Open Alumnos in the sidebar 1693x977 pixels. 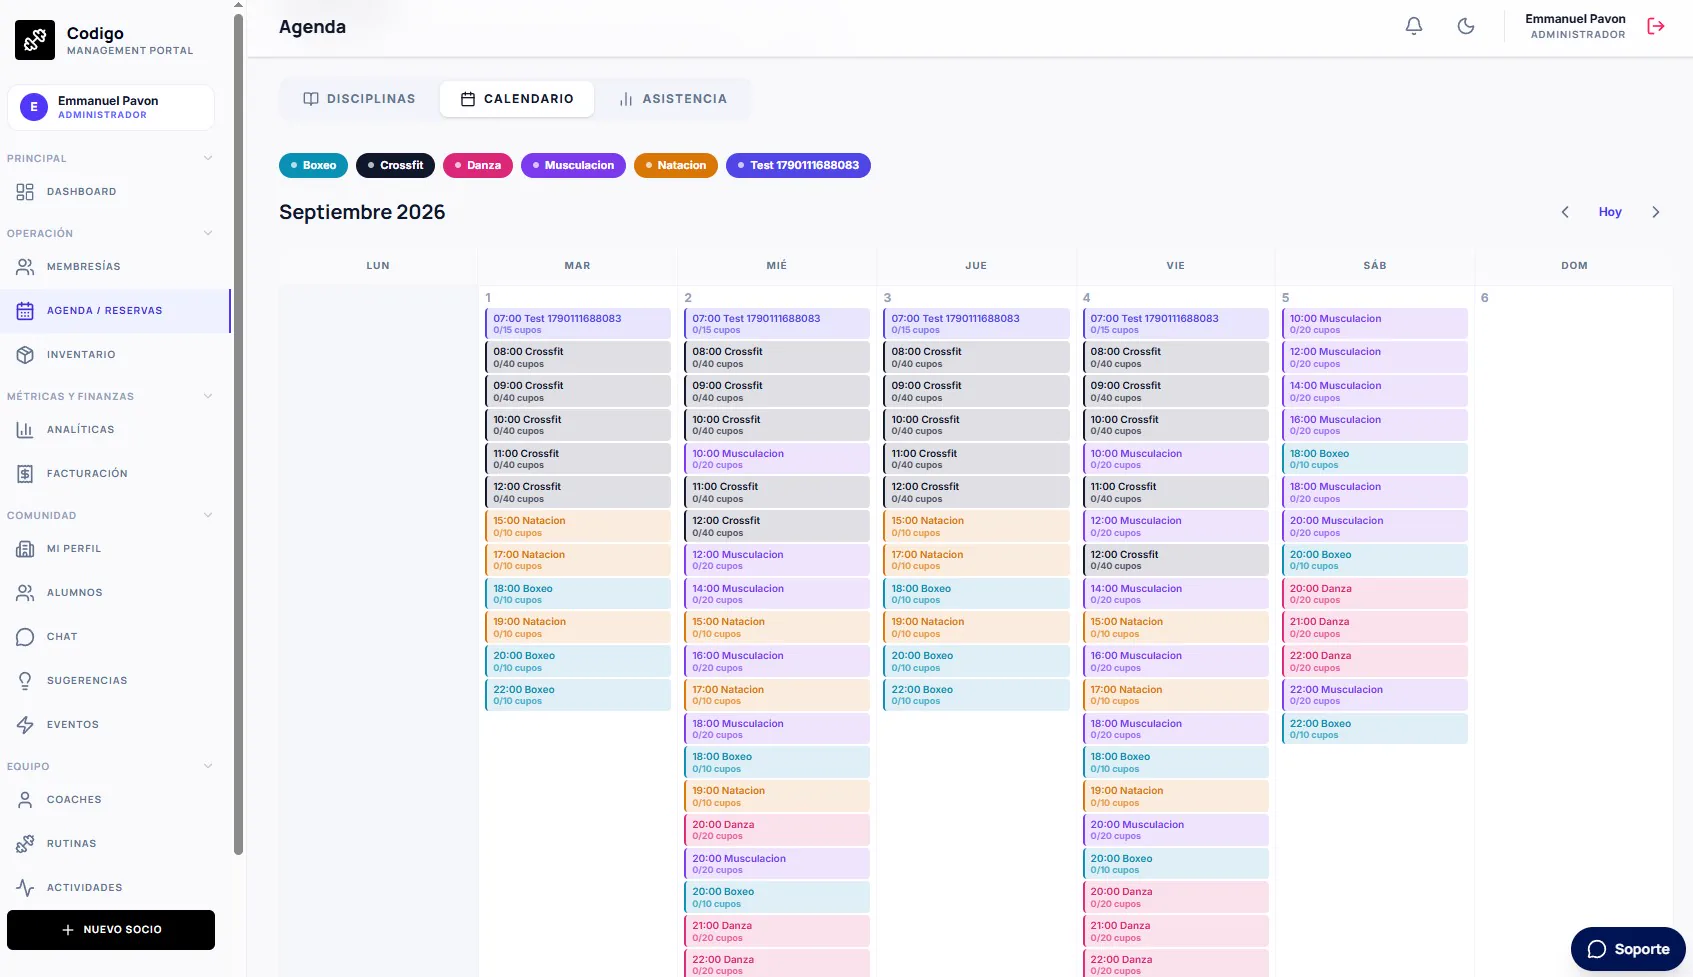pos(115,593)
